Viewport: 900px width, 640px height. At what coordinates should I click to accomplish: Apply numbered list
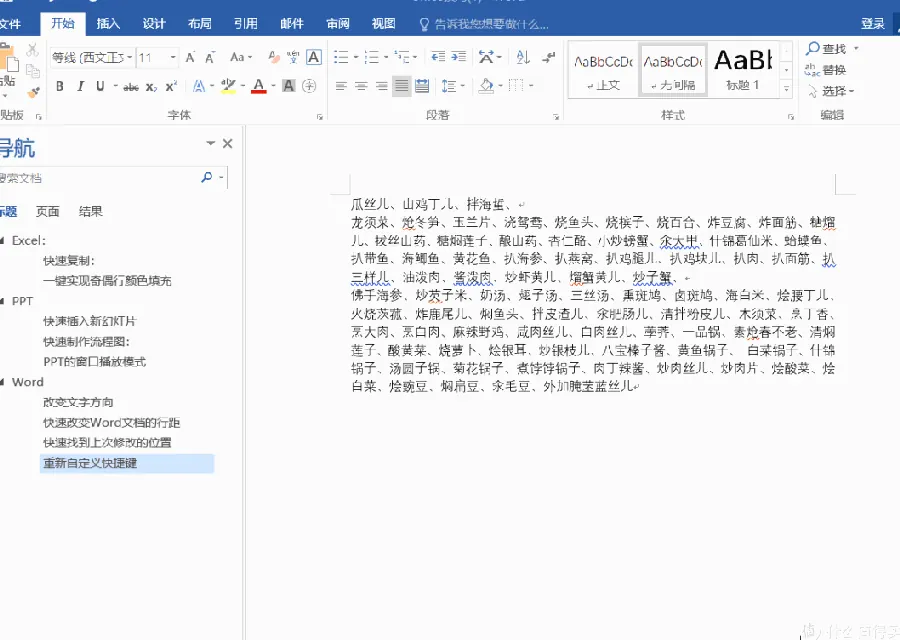click(x=371, y=57)
